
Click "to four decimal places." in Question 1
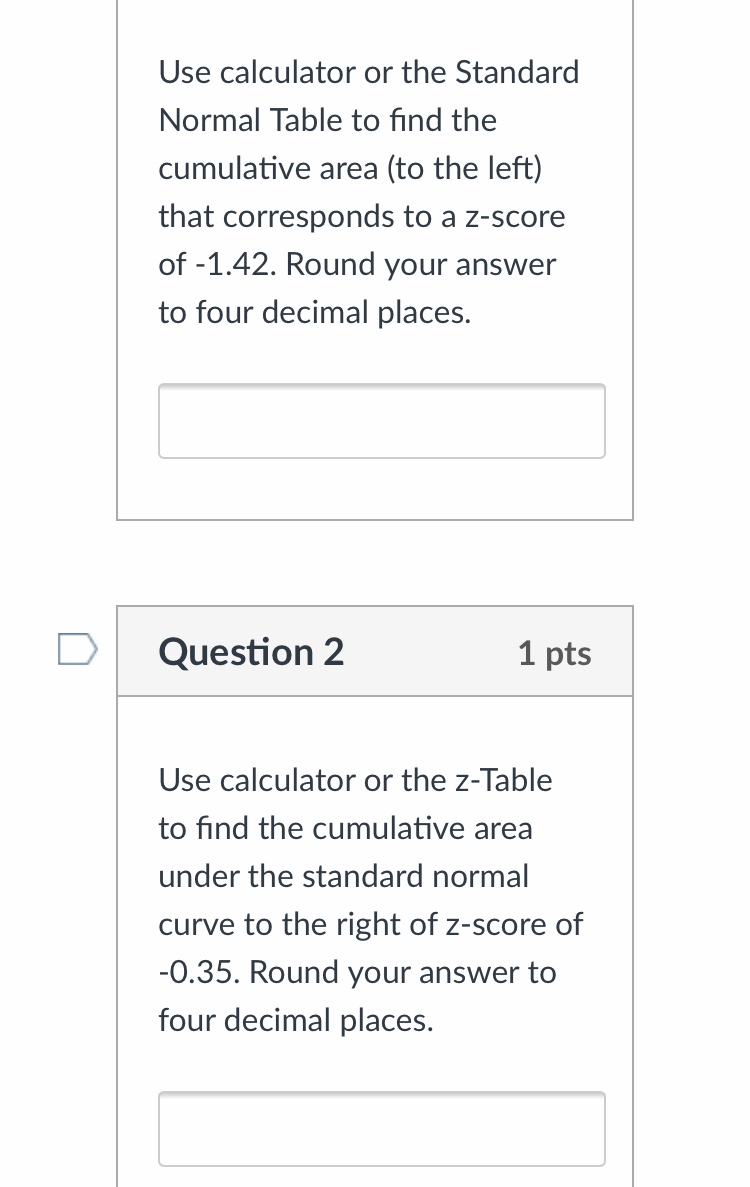coord(314,313)
